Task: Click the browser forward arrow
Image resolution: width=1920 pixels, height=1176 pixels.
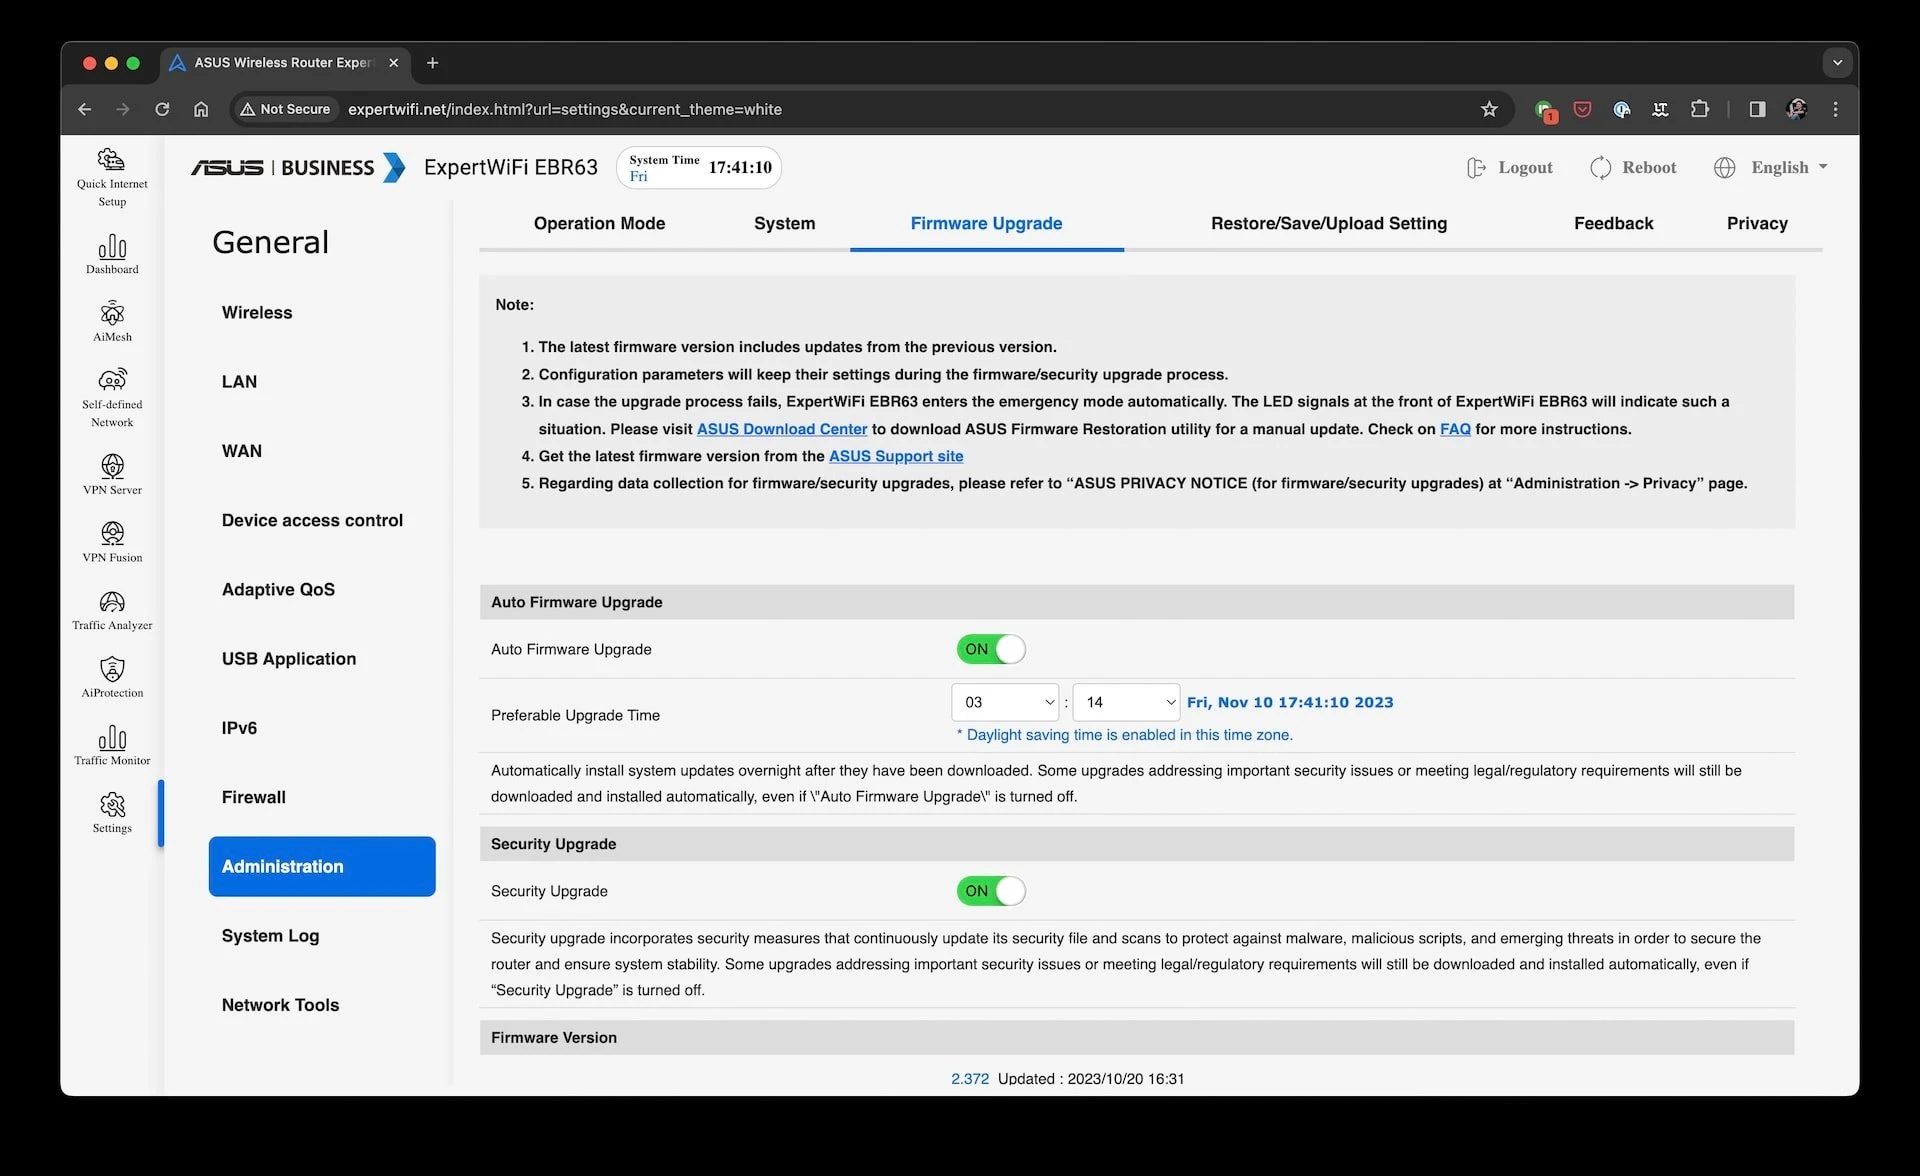Action: (x=123, y=109)
